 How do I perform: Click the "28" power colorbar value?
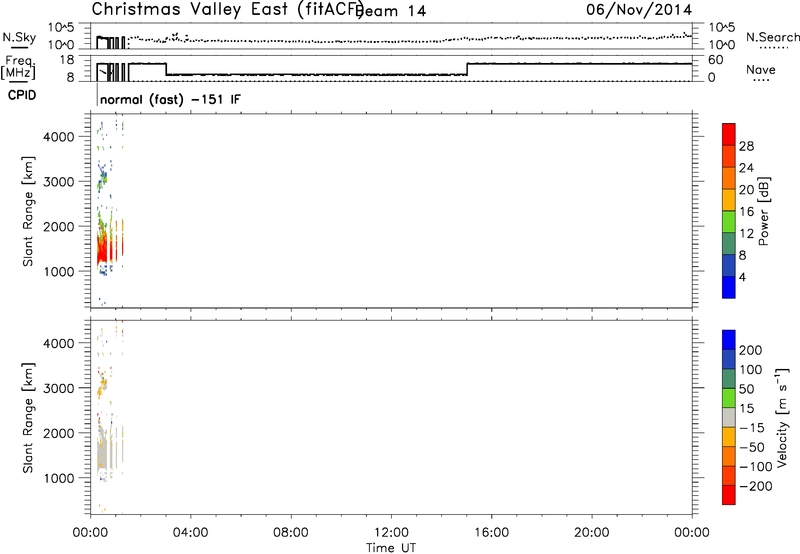[x=746, y=146]
